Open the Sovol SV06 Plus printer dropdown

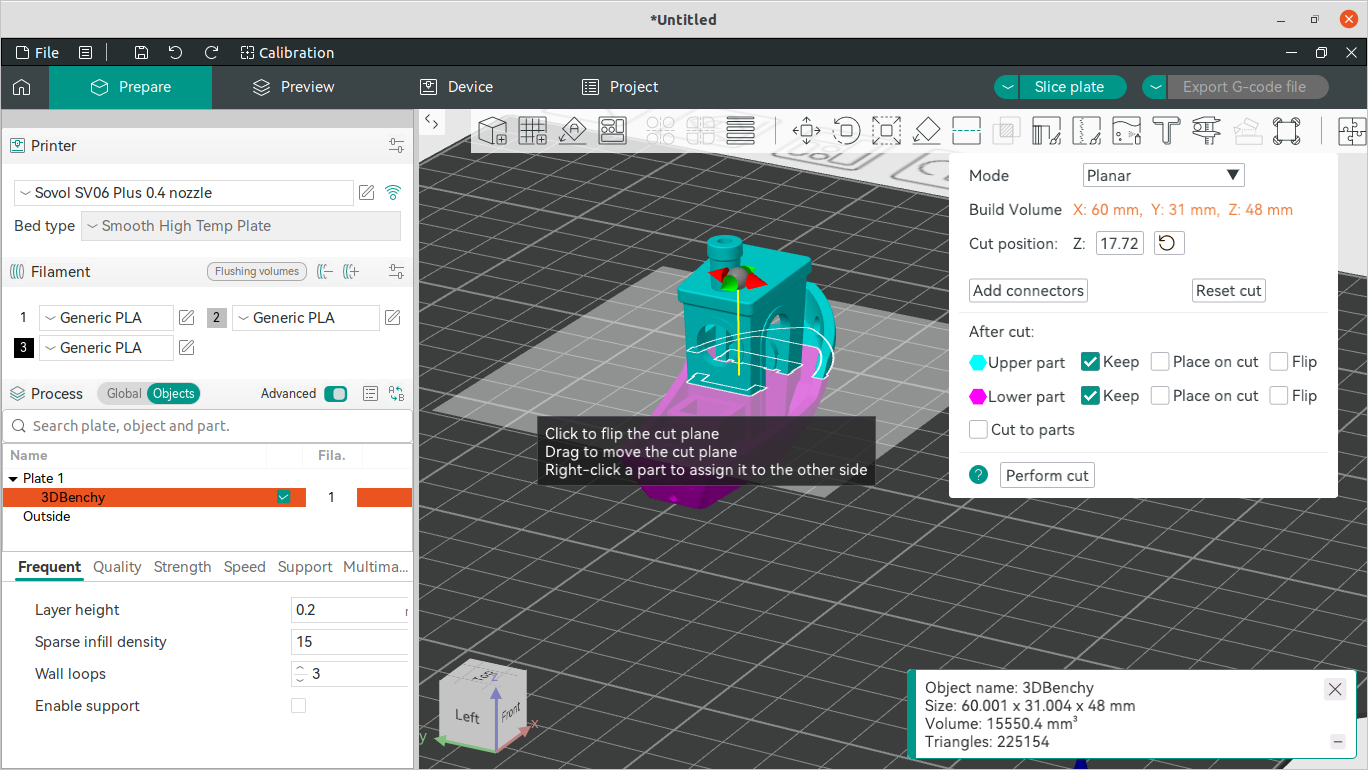point(184,193)
